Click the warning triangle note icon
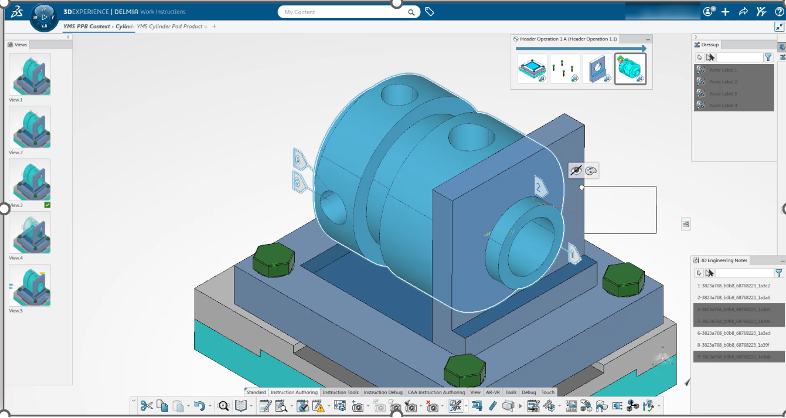The image size is (786, 418). pos(318,406)
